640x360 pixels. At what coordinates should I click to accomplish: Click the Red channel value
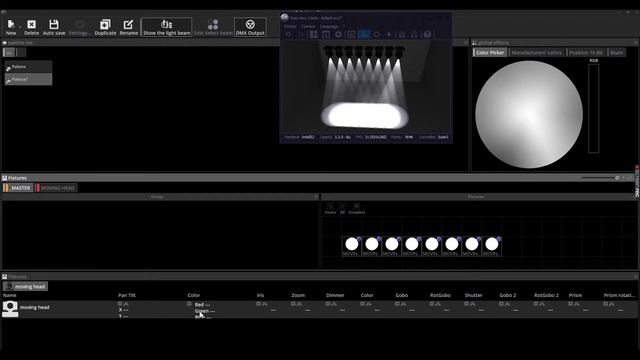pos(202,304)
